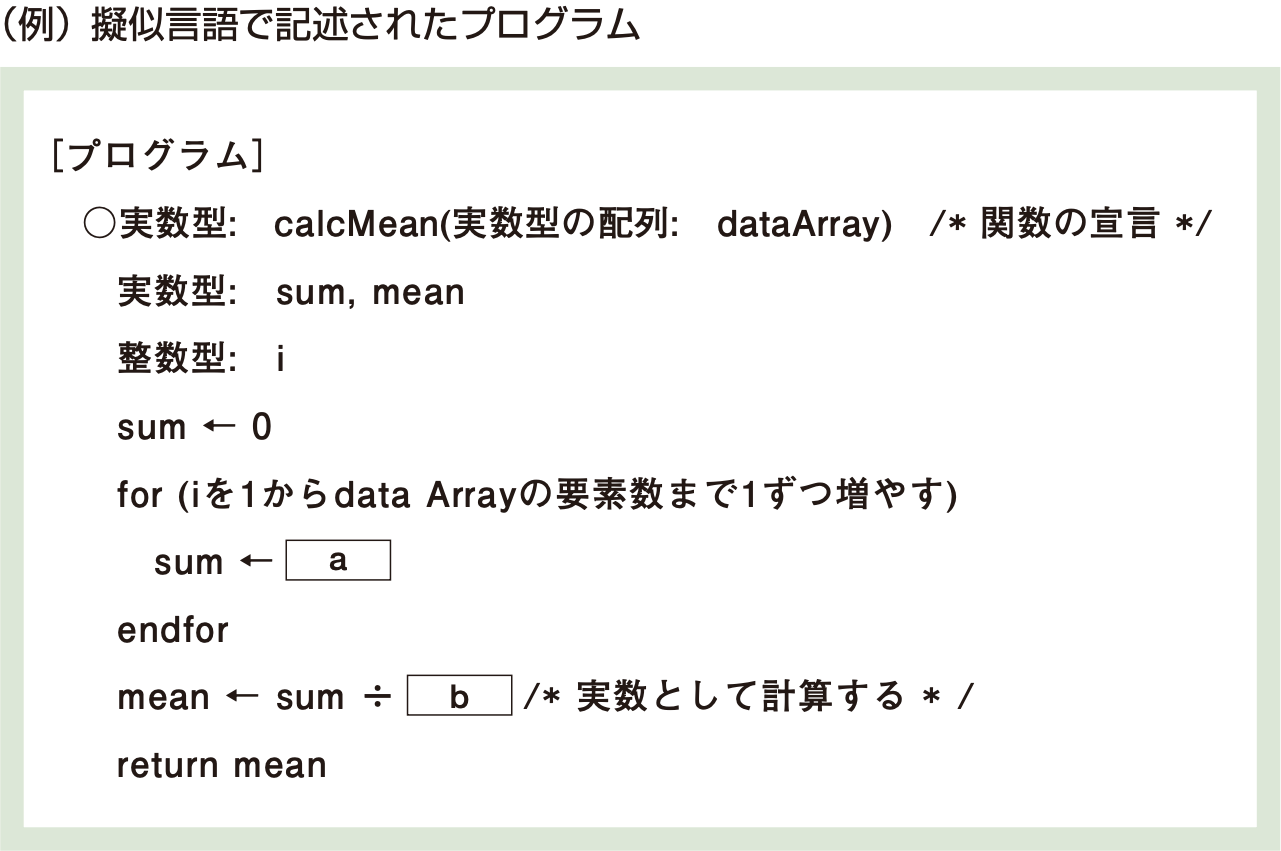Click the endfor keyword

pyautogui.click(x=173, y=630)
